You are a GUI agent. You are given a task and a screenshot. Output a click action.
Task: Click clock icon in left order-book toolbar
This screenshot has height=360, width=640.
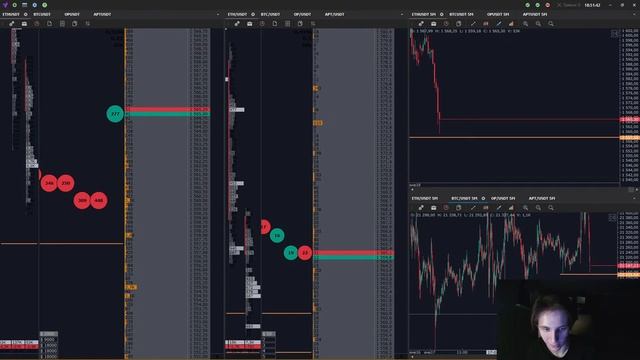(37, 24)
